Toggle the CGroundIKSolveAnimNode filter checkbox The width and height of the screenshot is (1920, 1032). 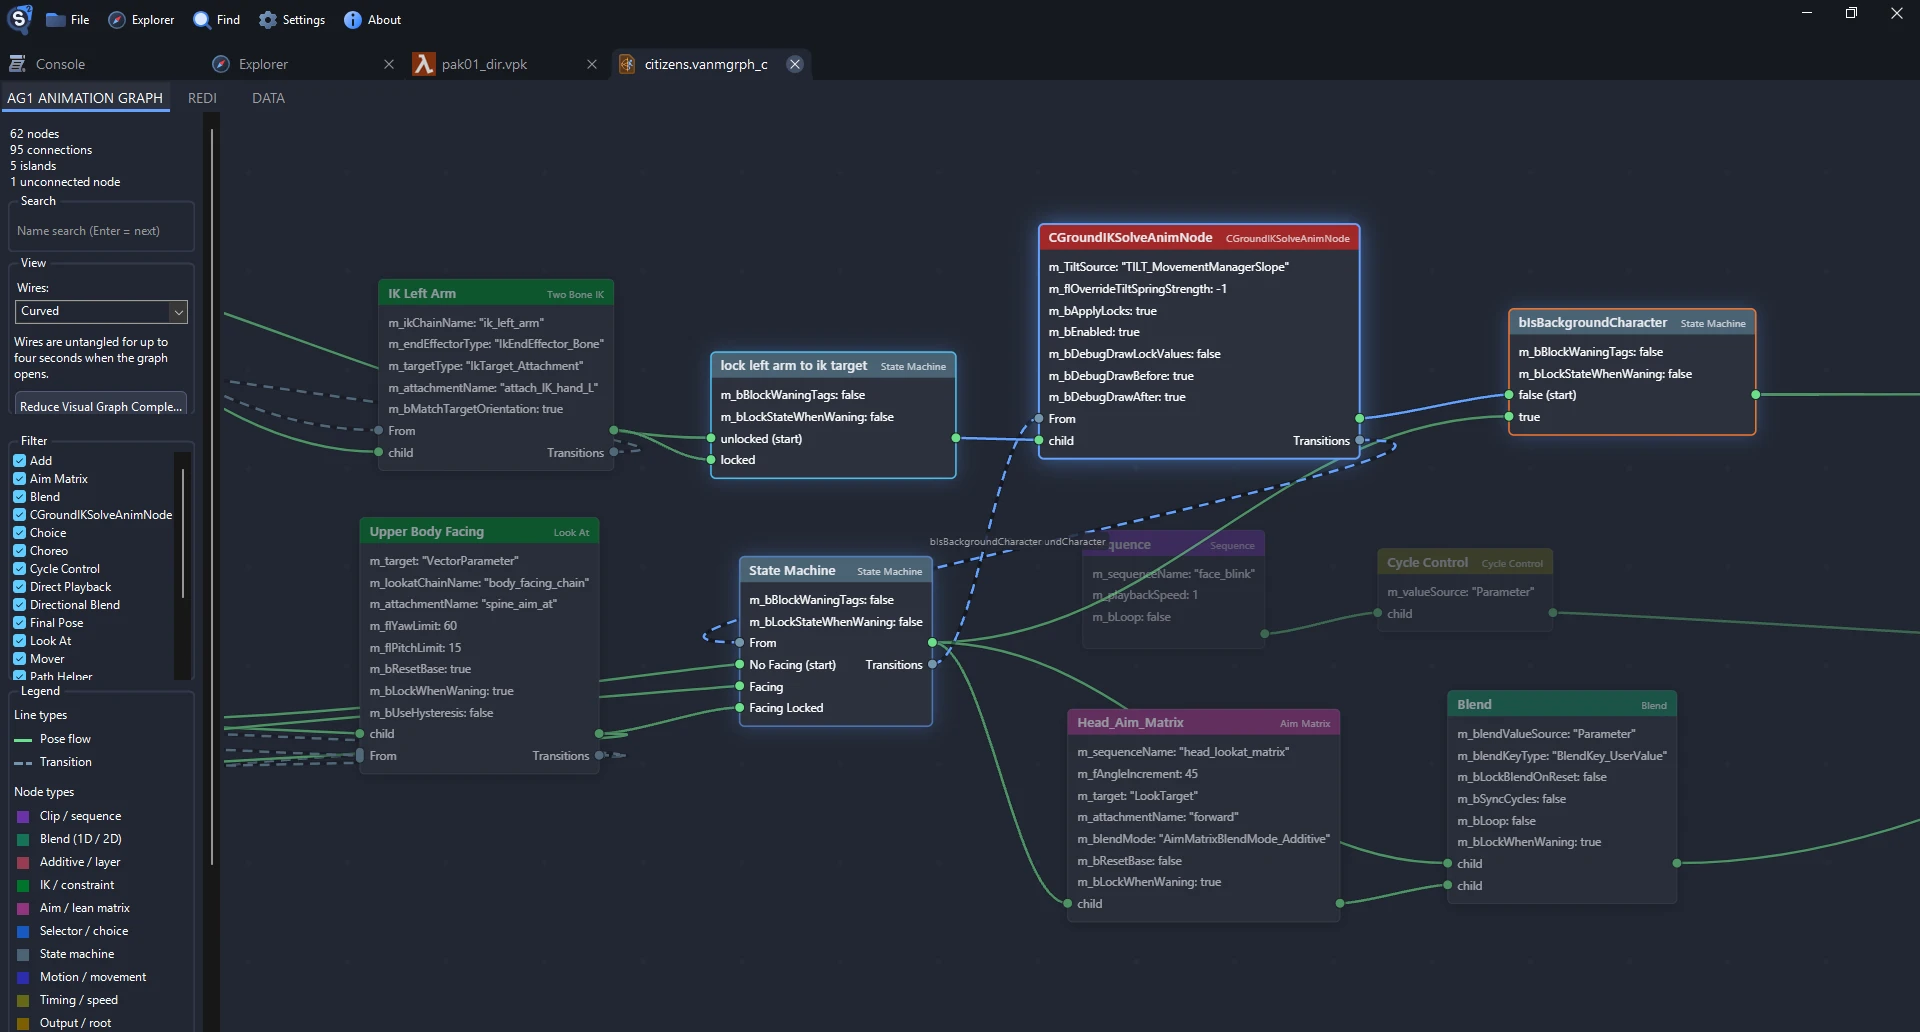point(20,515)
